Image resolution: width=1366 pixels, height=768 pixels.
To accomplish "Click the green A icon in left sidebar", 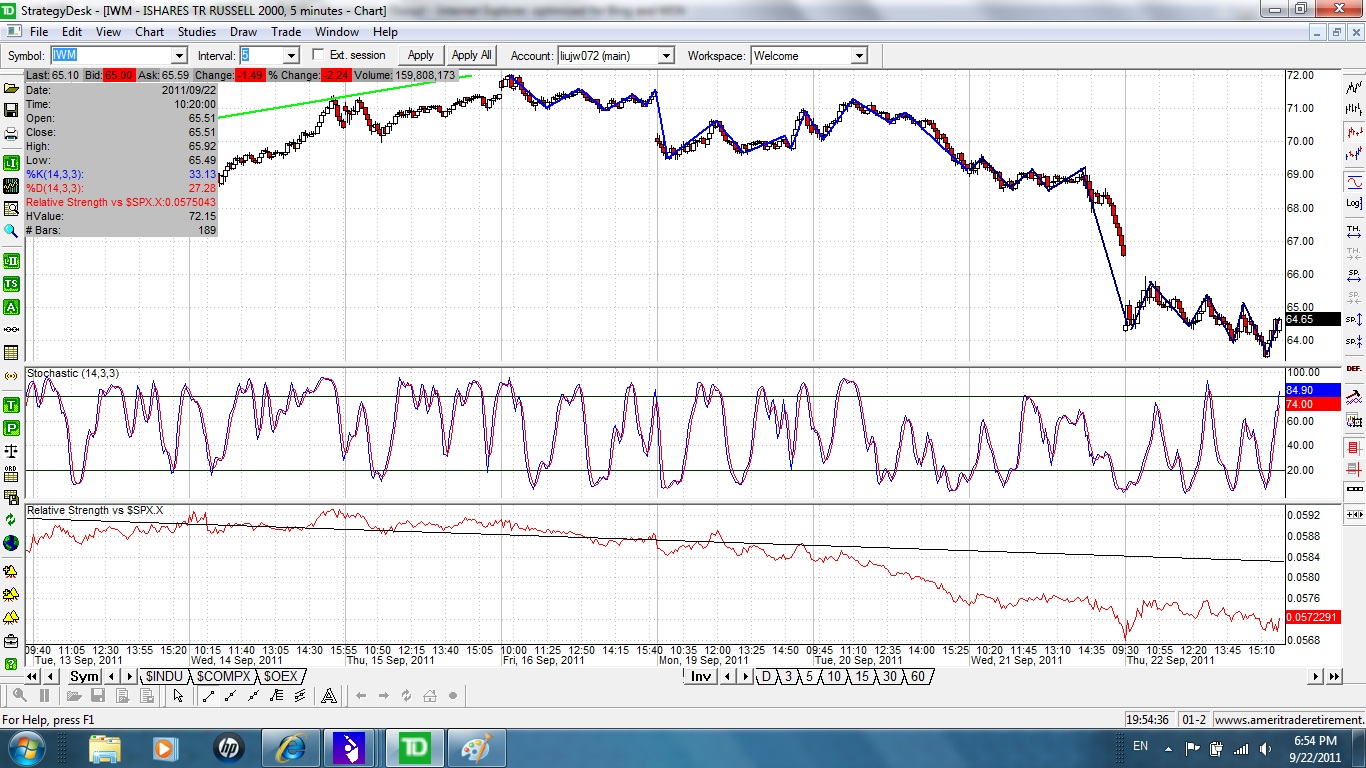I will pyautogui.click(x=11, y=307).
